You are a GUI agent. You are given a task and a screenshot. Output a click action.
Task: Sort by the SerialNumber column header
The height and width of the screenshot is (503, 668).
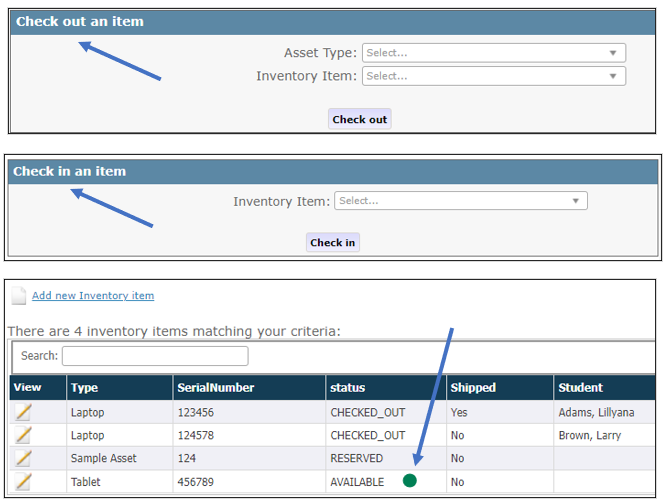click(249, 388)
